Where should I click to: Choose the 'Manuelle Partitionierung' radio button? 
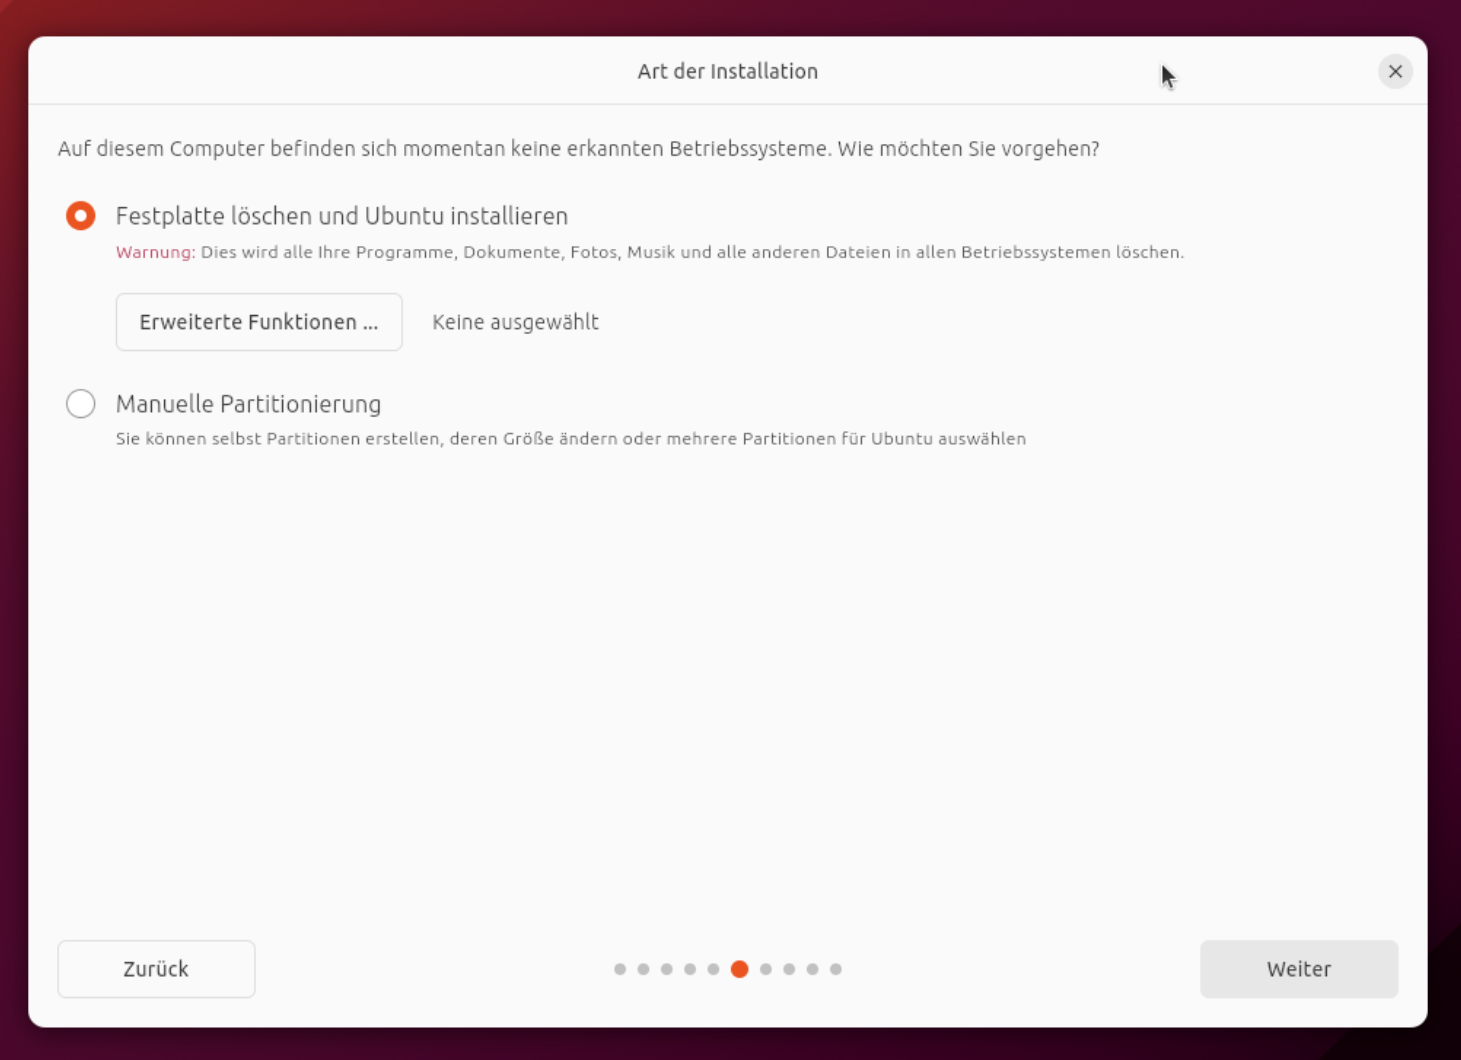(x=81, y=404)
